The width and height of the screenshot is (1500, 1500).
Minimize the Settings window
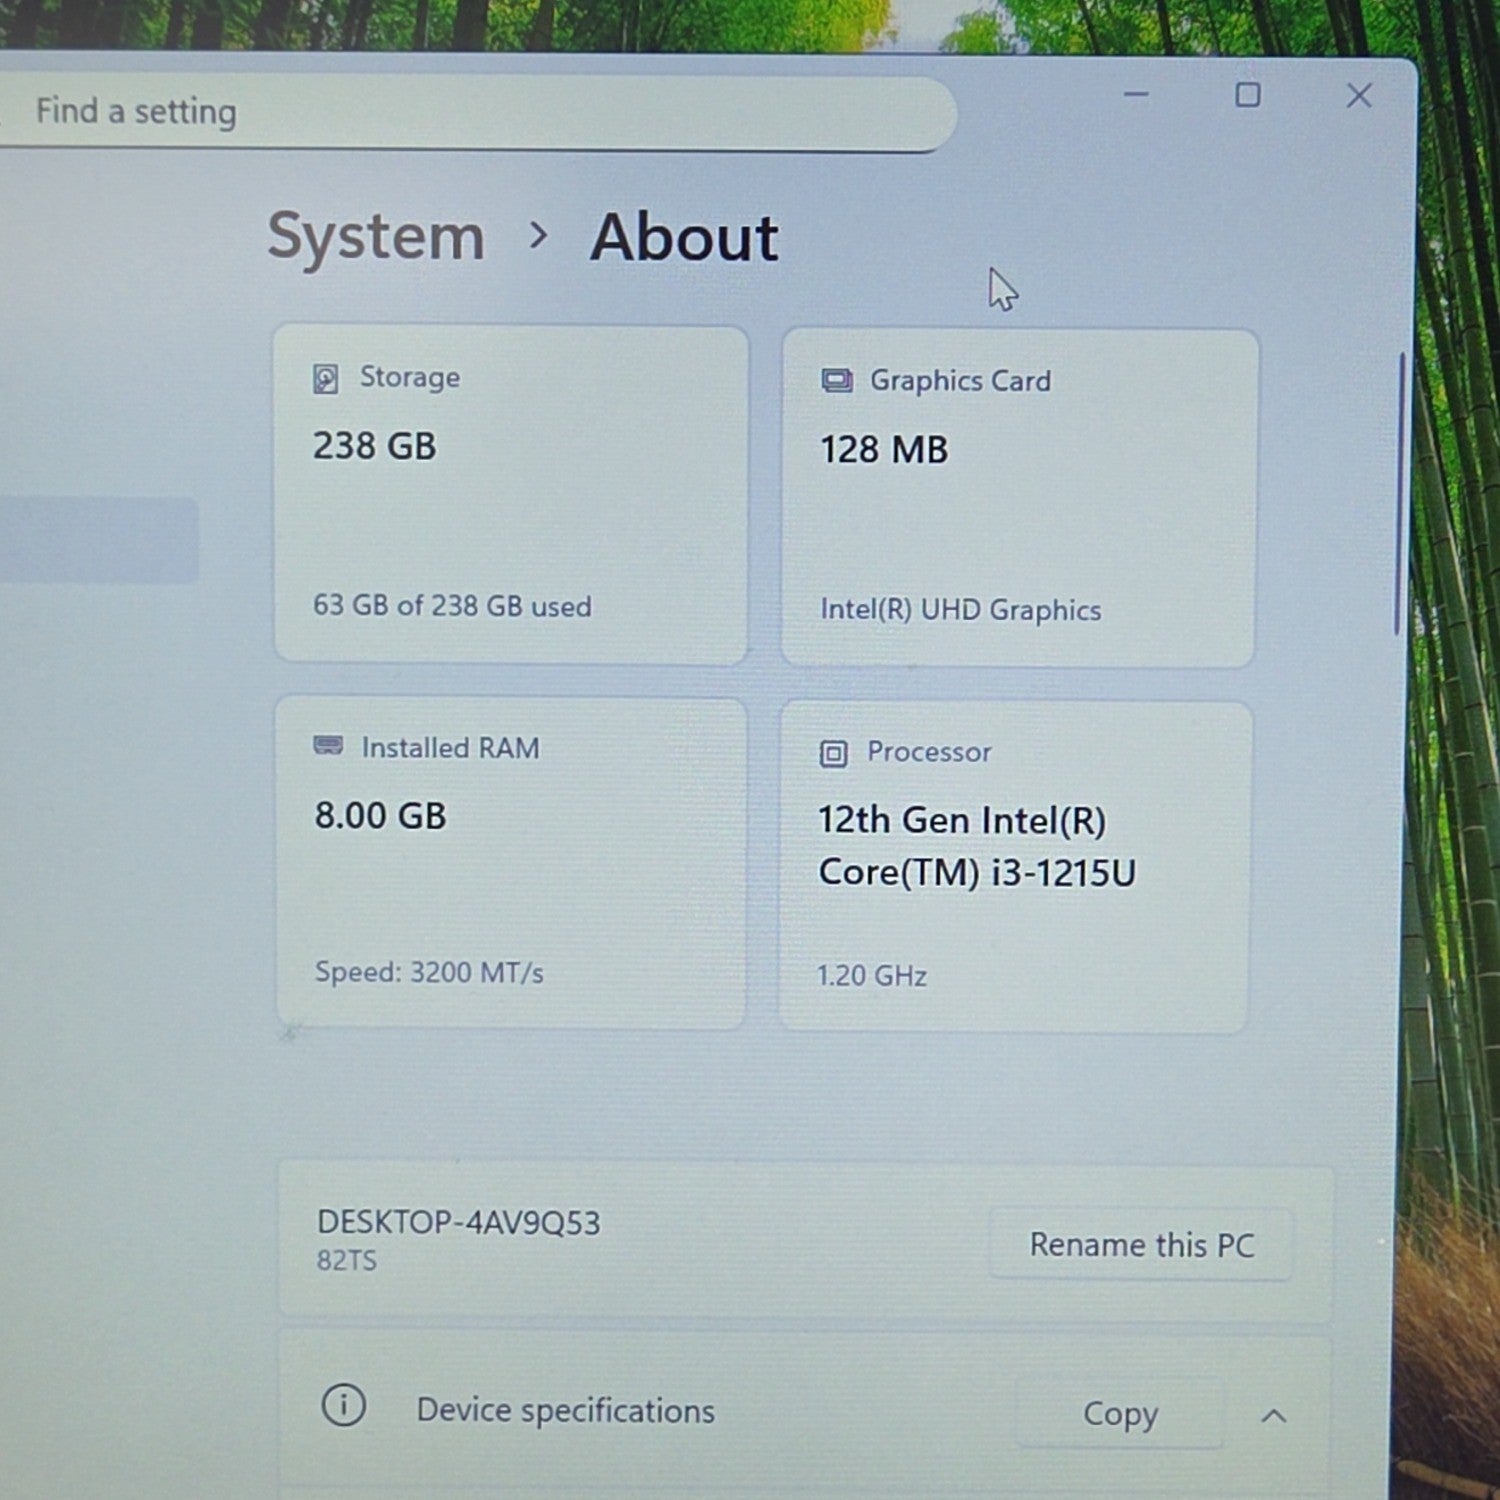1136,95
